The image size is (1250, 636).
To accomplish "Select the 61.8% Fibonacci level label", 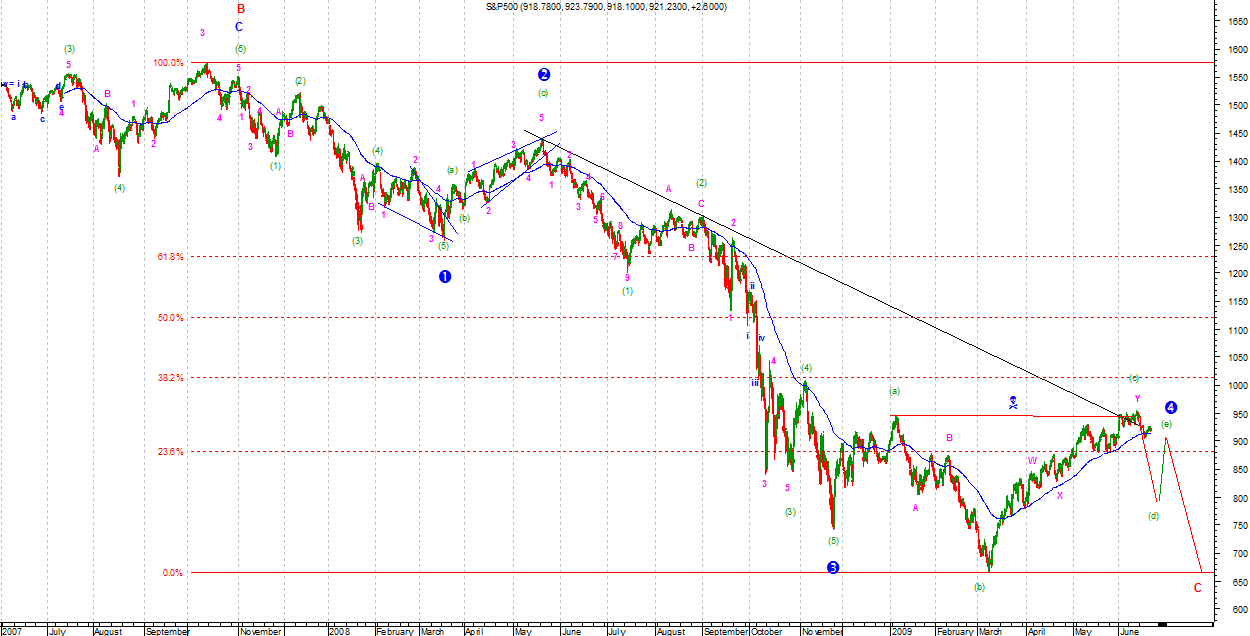I will tap(171, 257).
